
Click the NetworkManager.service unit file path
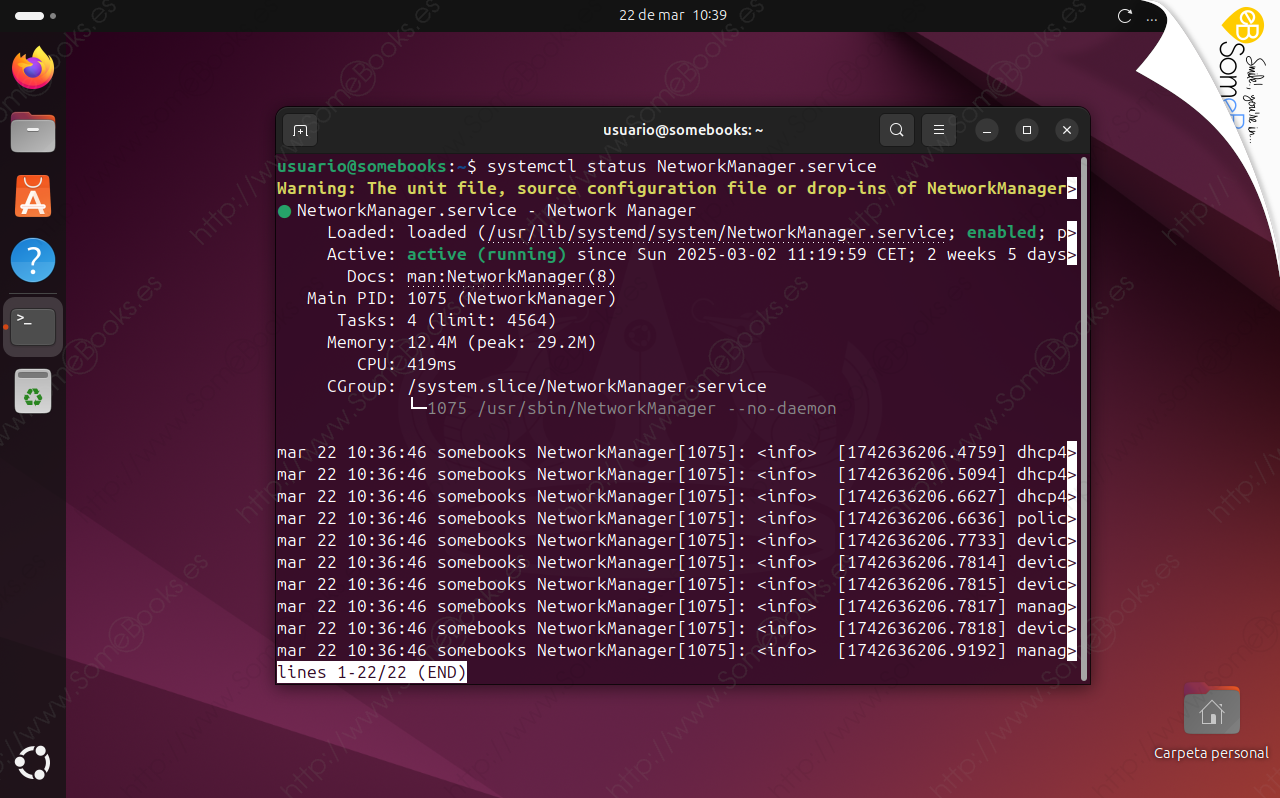(714, 232)
